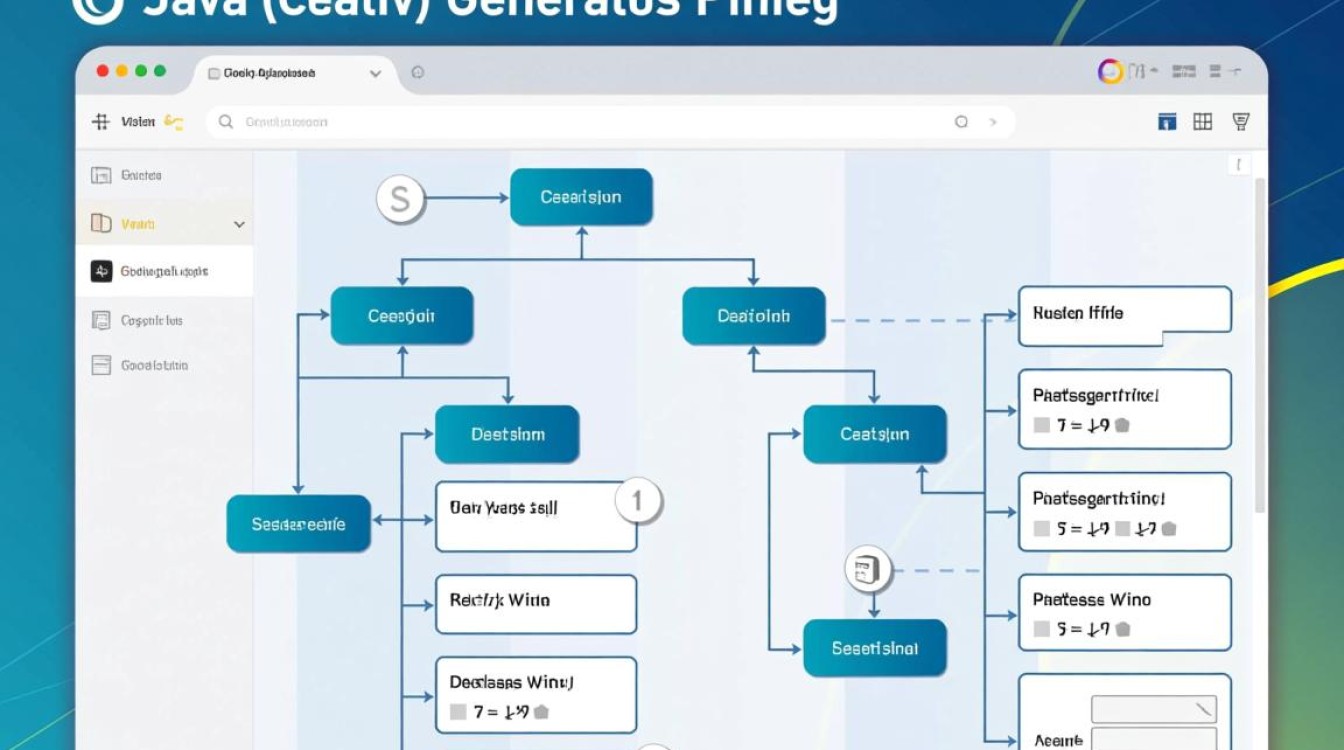Open the first item in left sidebar
The image size is (1344, 750).
(140, 175)
